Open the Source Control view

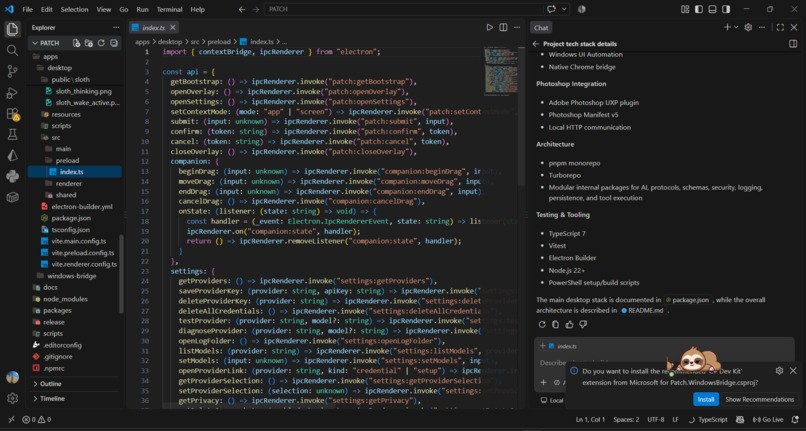click(x=12, y=71)
